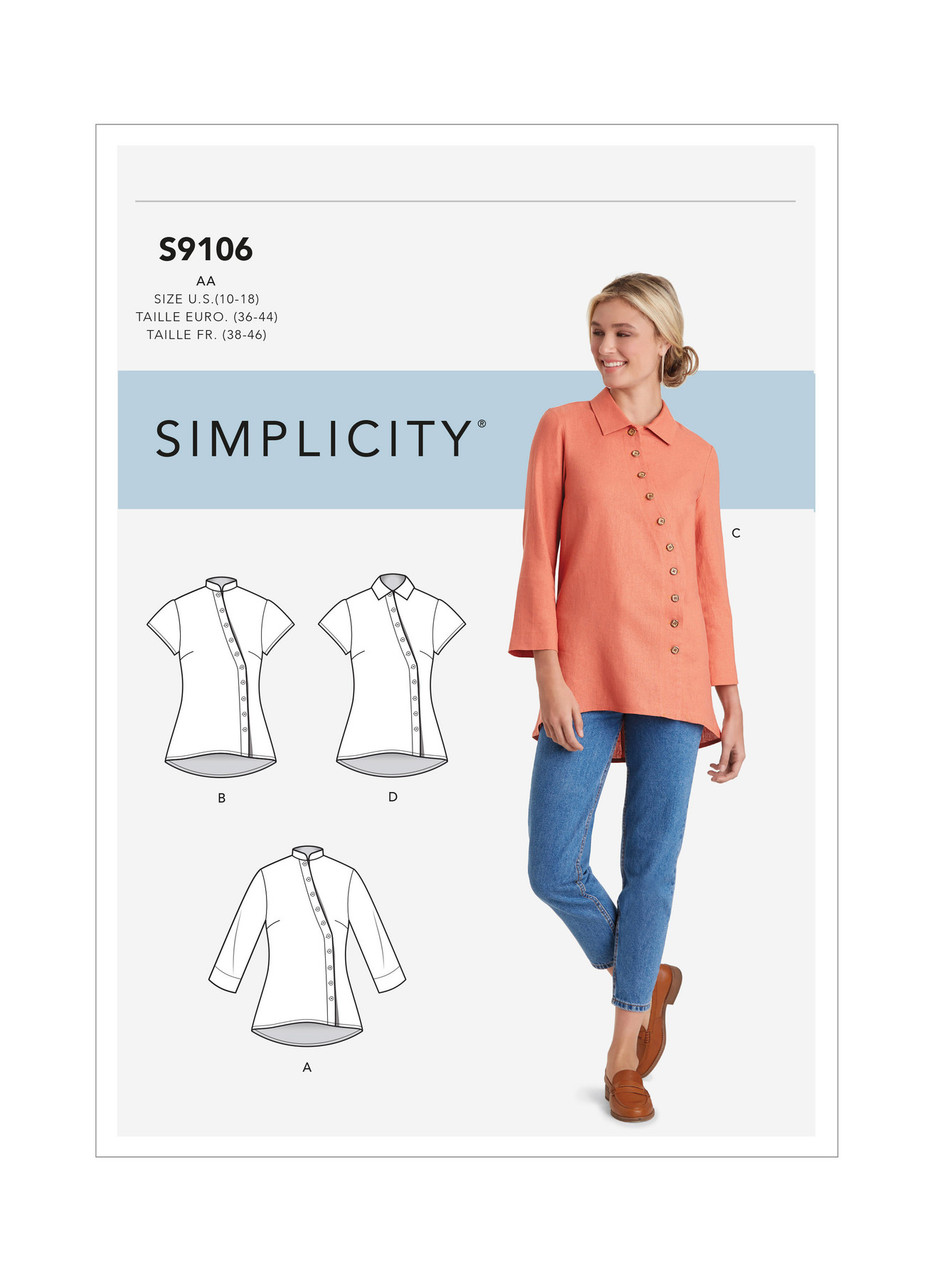Click the AA size code text
The width and height of the screenshot is (931, 1280).
pyautogui.click(x=207, y=281)
